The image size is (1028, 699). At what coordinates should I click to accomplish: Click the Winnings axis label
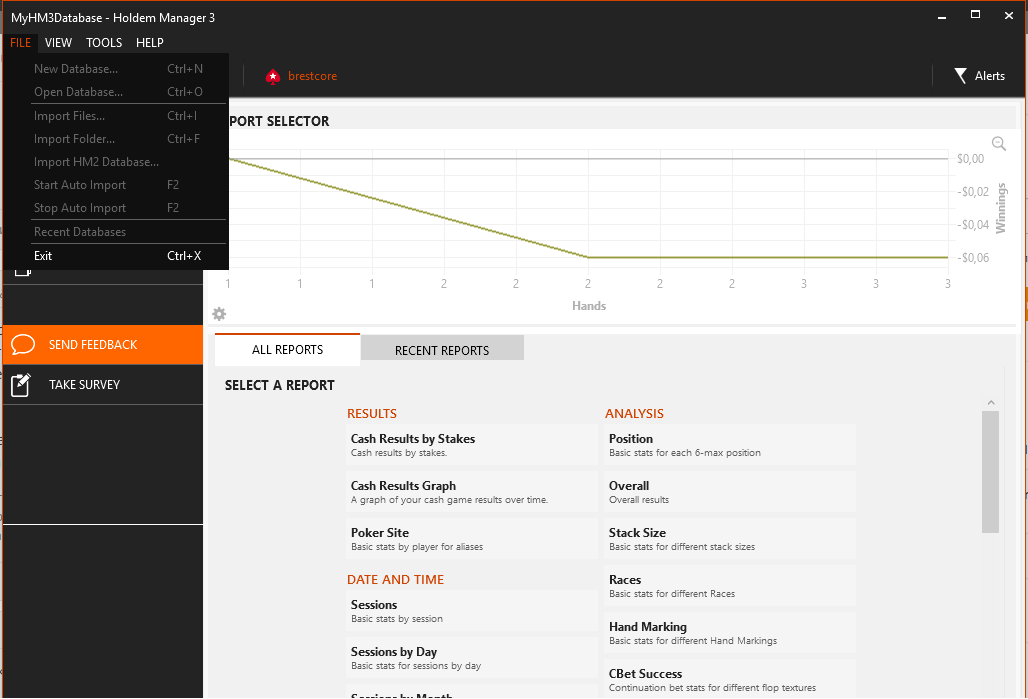click(1001, 208)
